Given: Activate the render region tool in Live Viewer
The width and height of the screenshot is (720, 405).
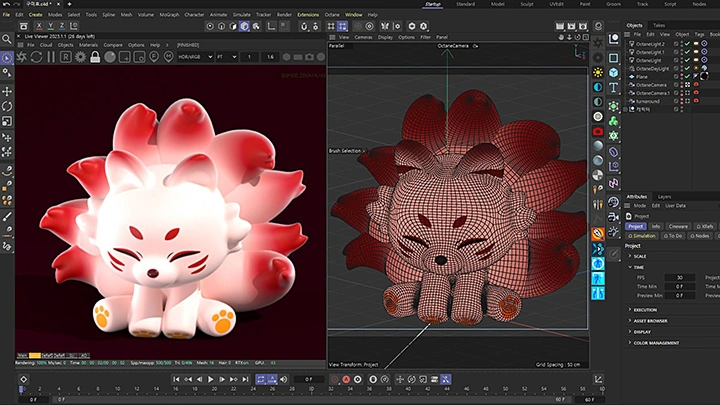Looking at the screenshot, I should tap(124, 57).
